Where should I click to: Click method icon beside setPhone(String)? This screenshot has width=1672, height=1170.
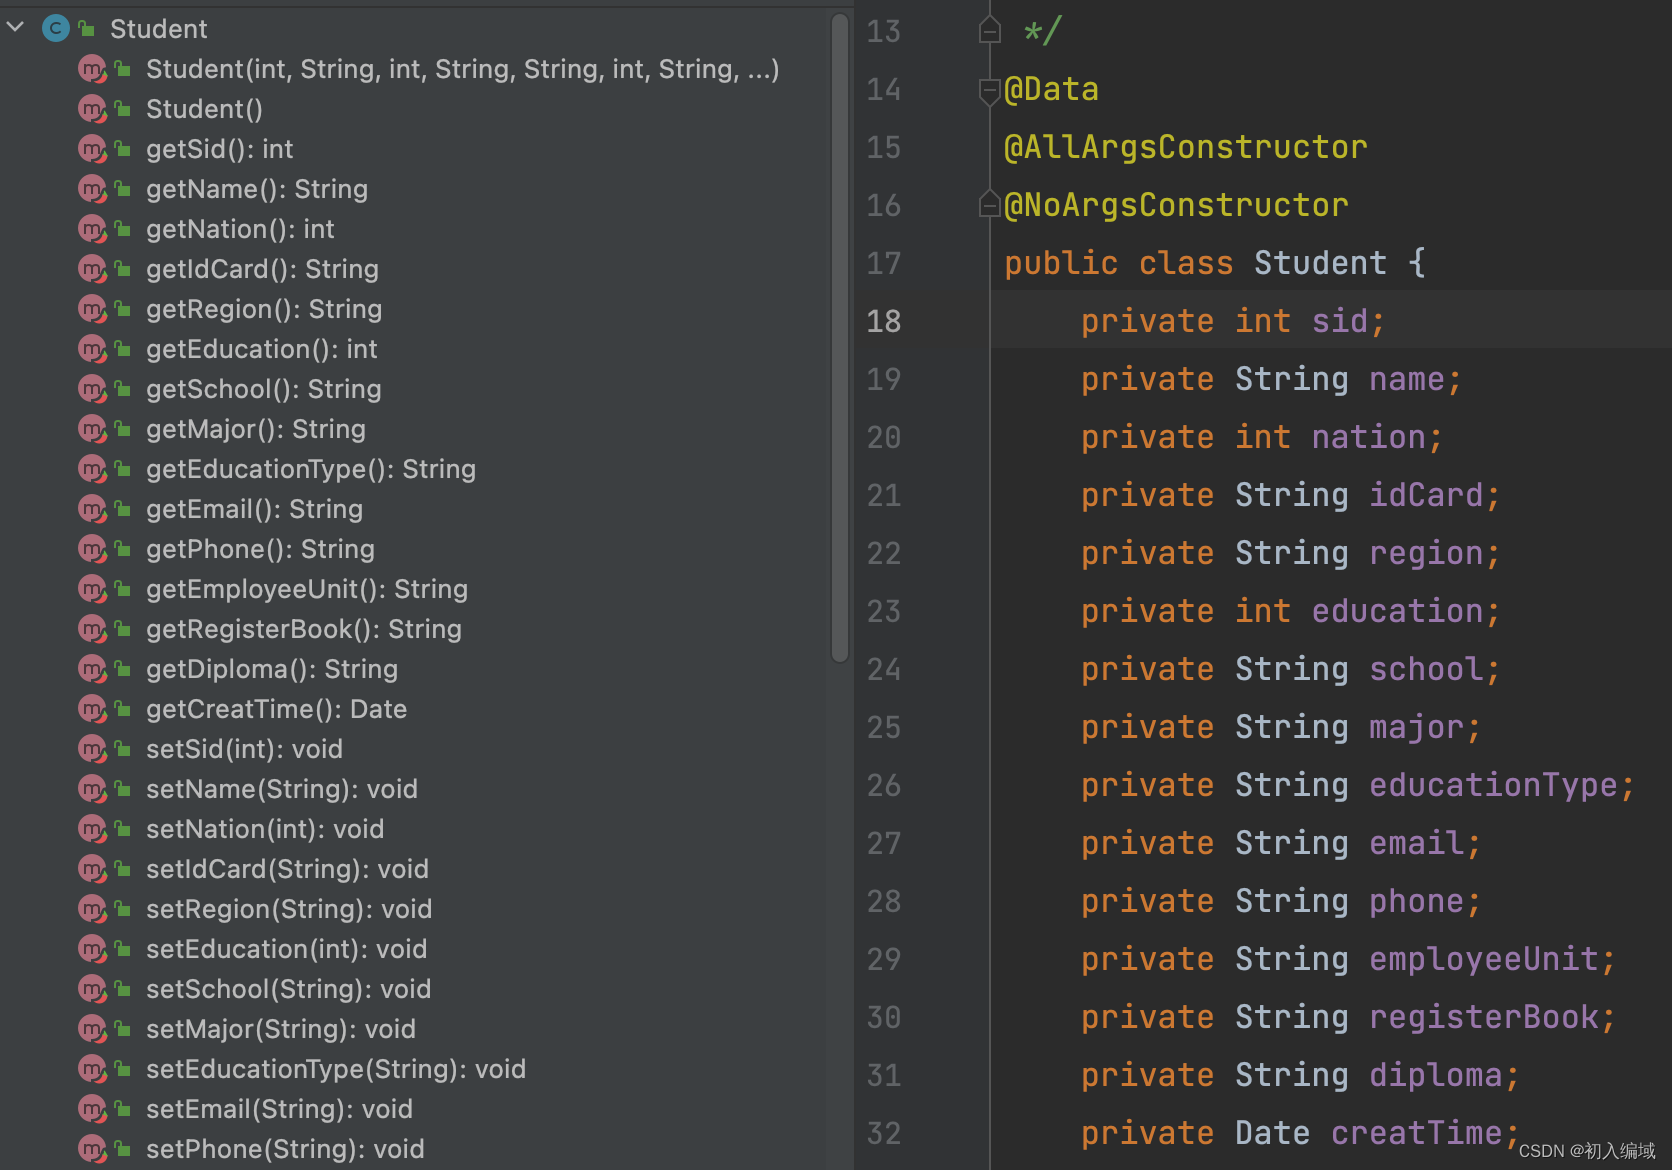[x=92, y=1149]
